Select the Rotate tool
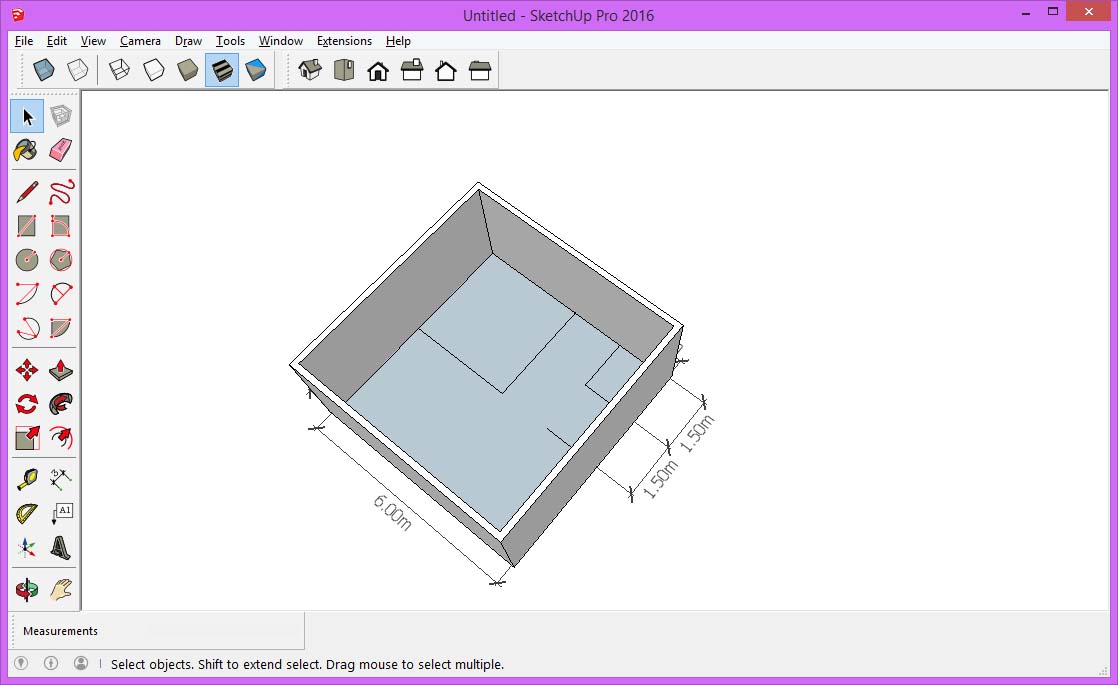1118x685 pixels. [x=24, y=403]
